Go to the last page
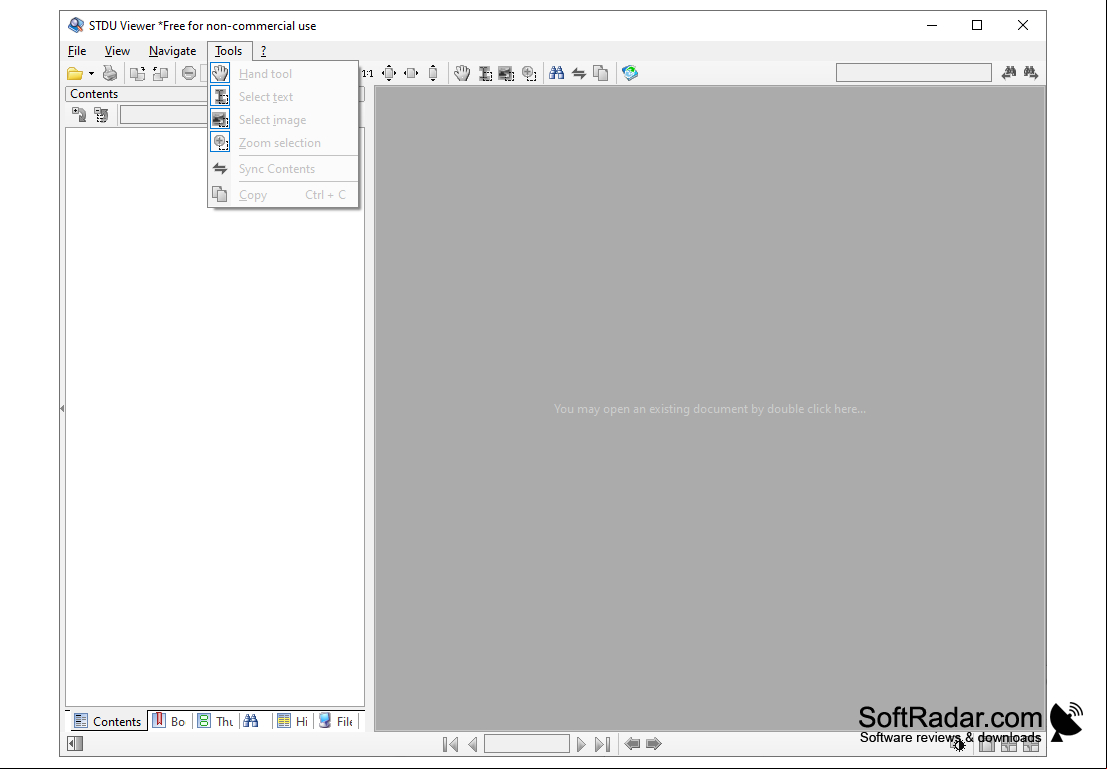 [602, 744]
